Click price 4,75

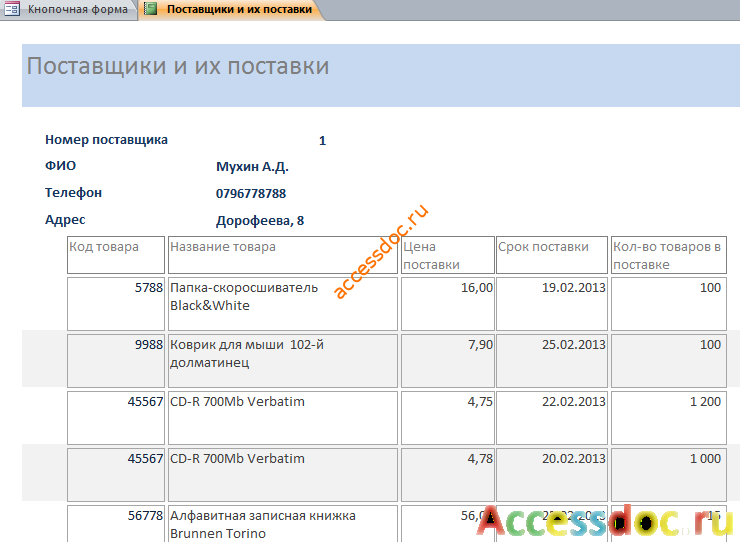448,418
